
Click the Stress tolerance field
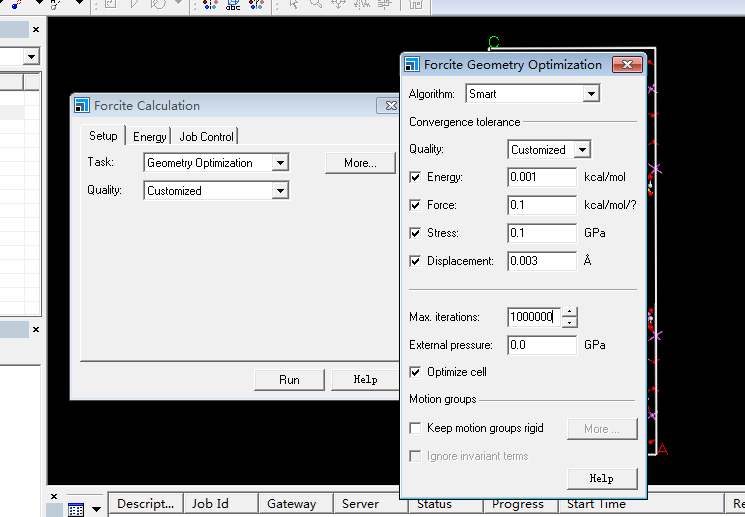[x=542, y=233]
